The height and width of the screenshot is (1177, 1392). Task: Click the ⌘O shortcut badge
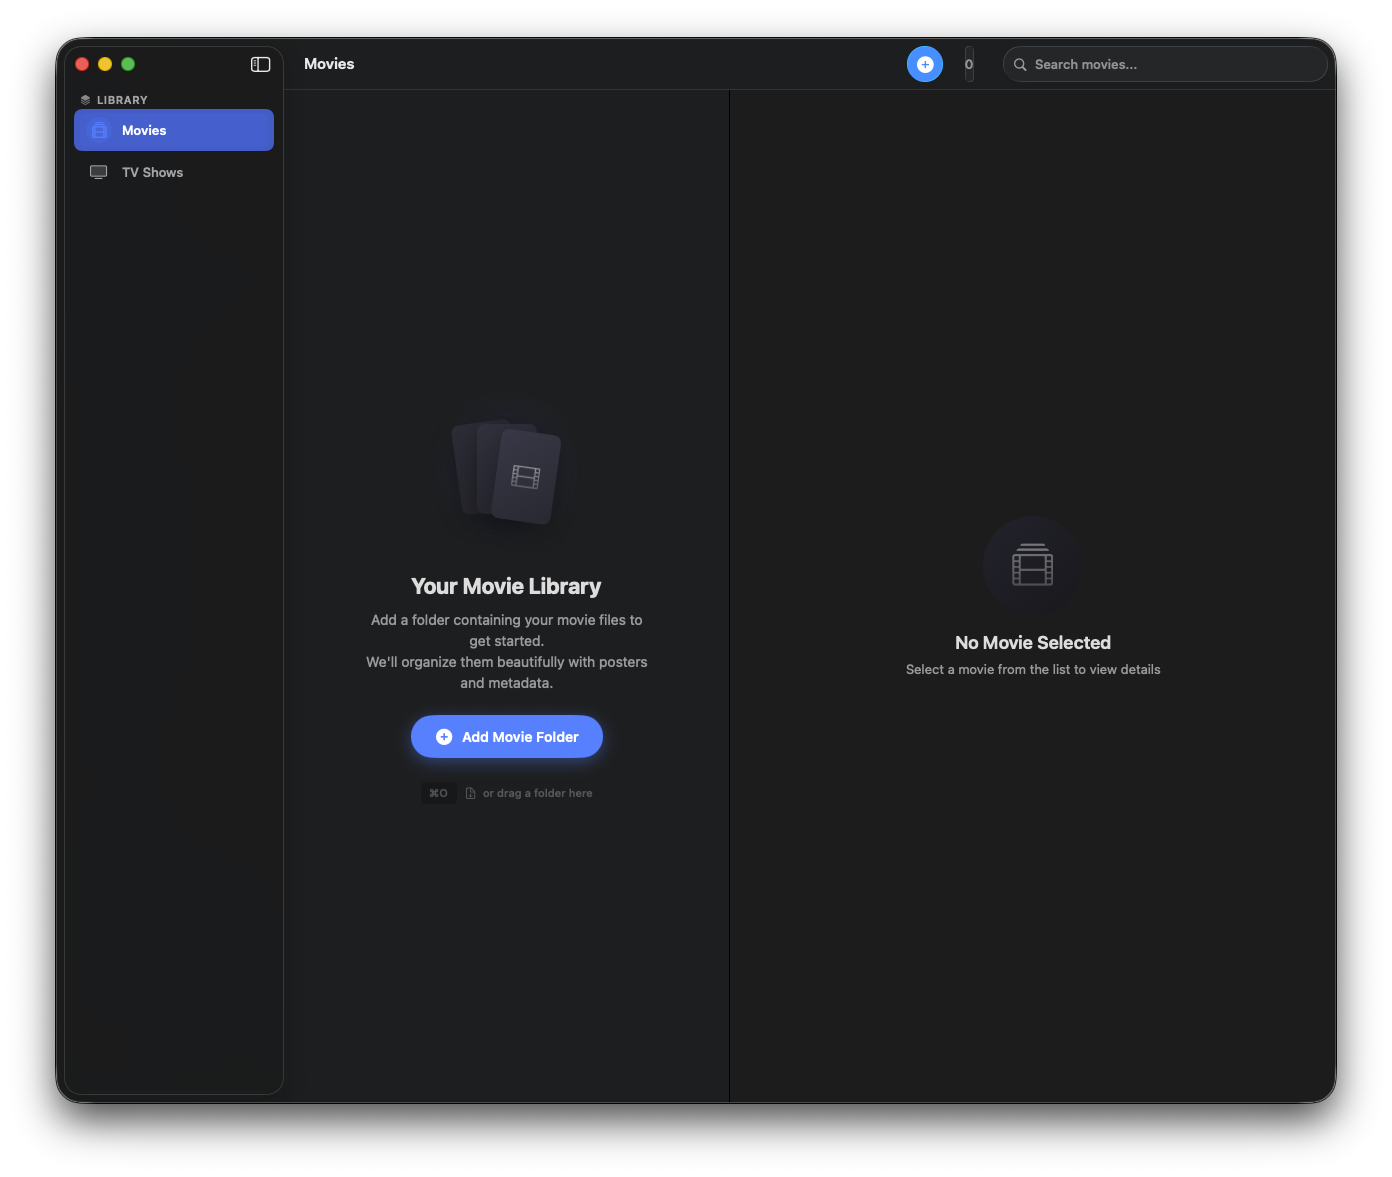[438, 793]
